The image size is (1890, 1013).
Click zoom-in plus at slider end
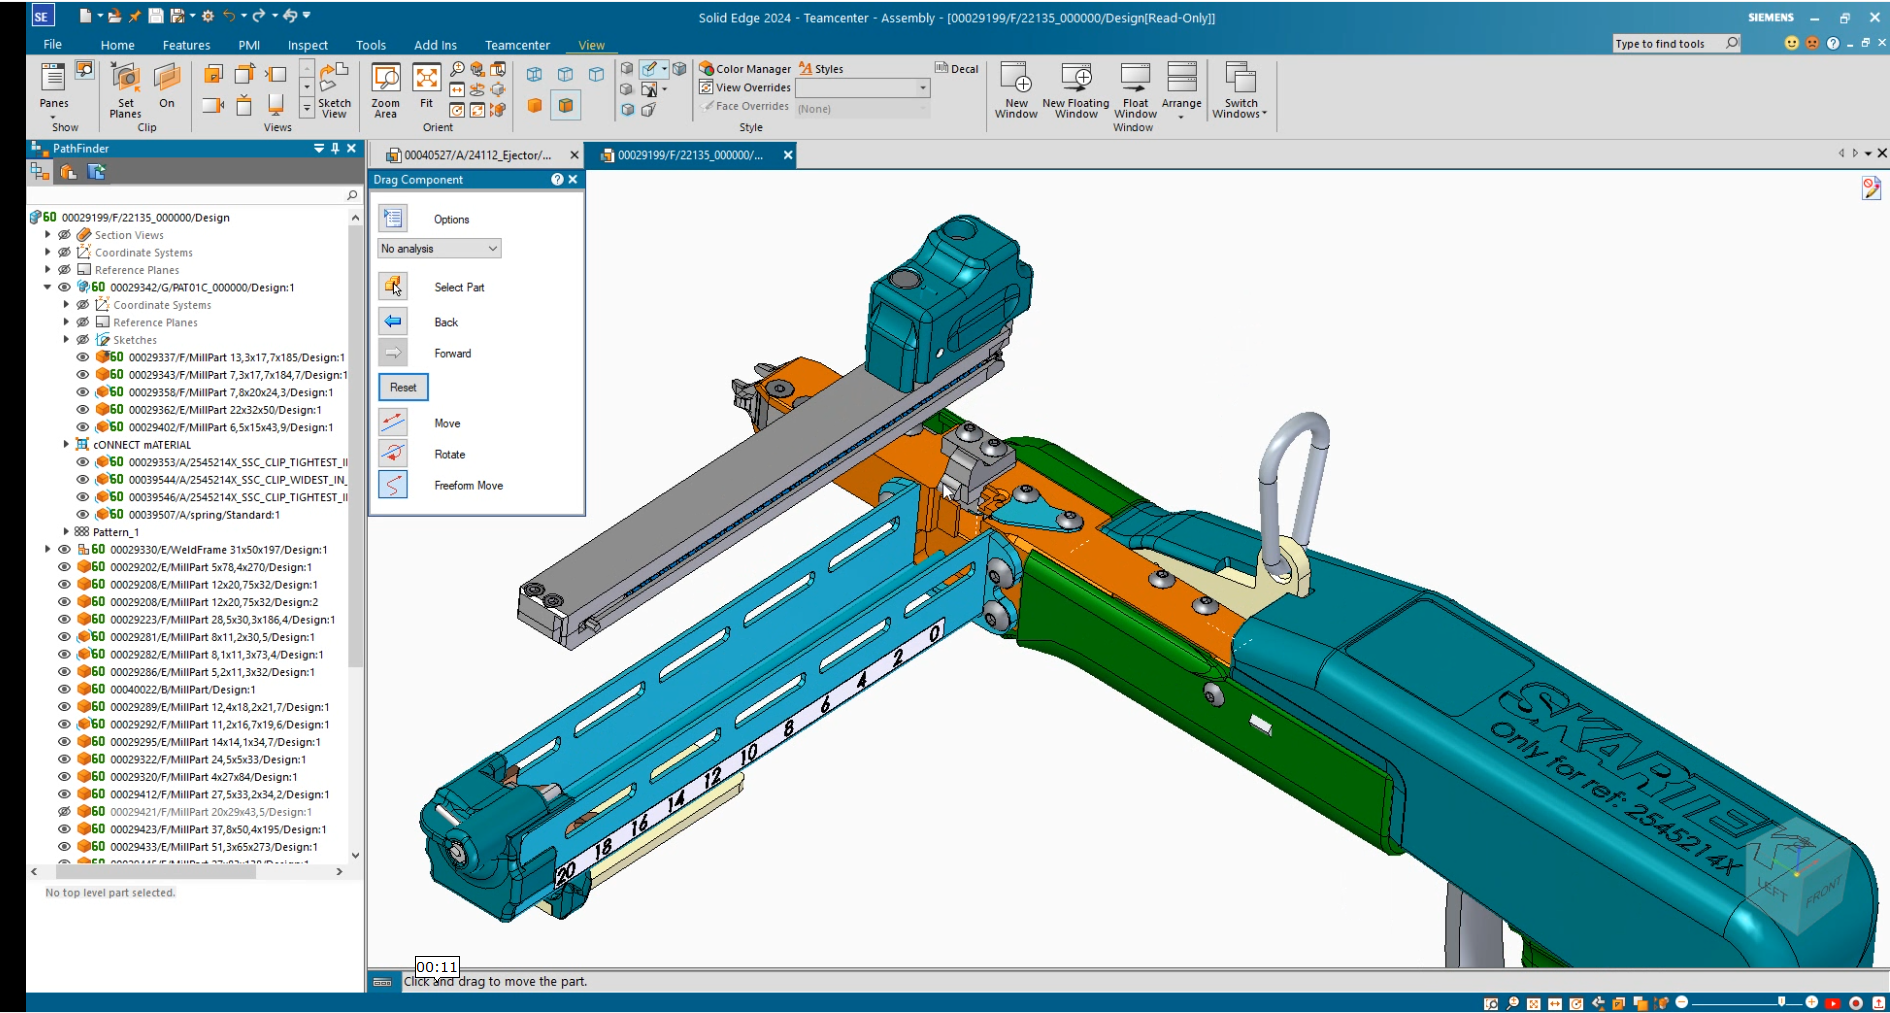tap(1811, 1002)
